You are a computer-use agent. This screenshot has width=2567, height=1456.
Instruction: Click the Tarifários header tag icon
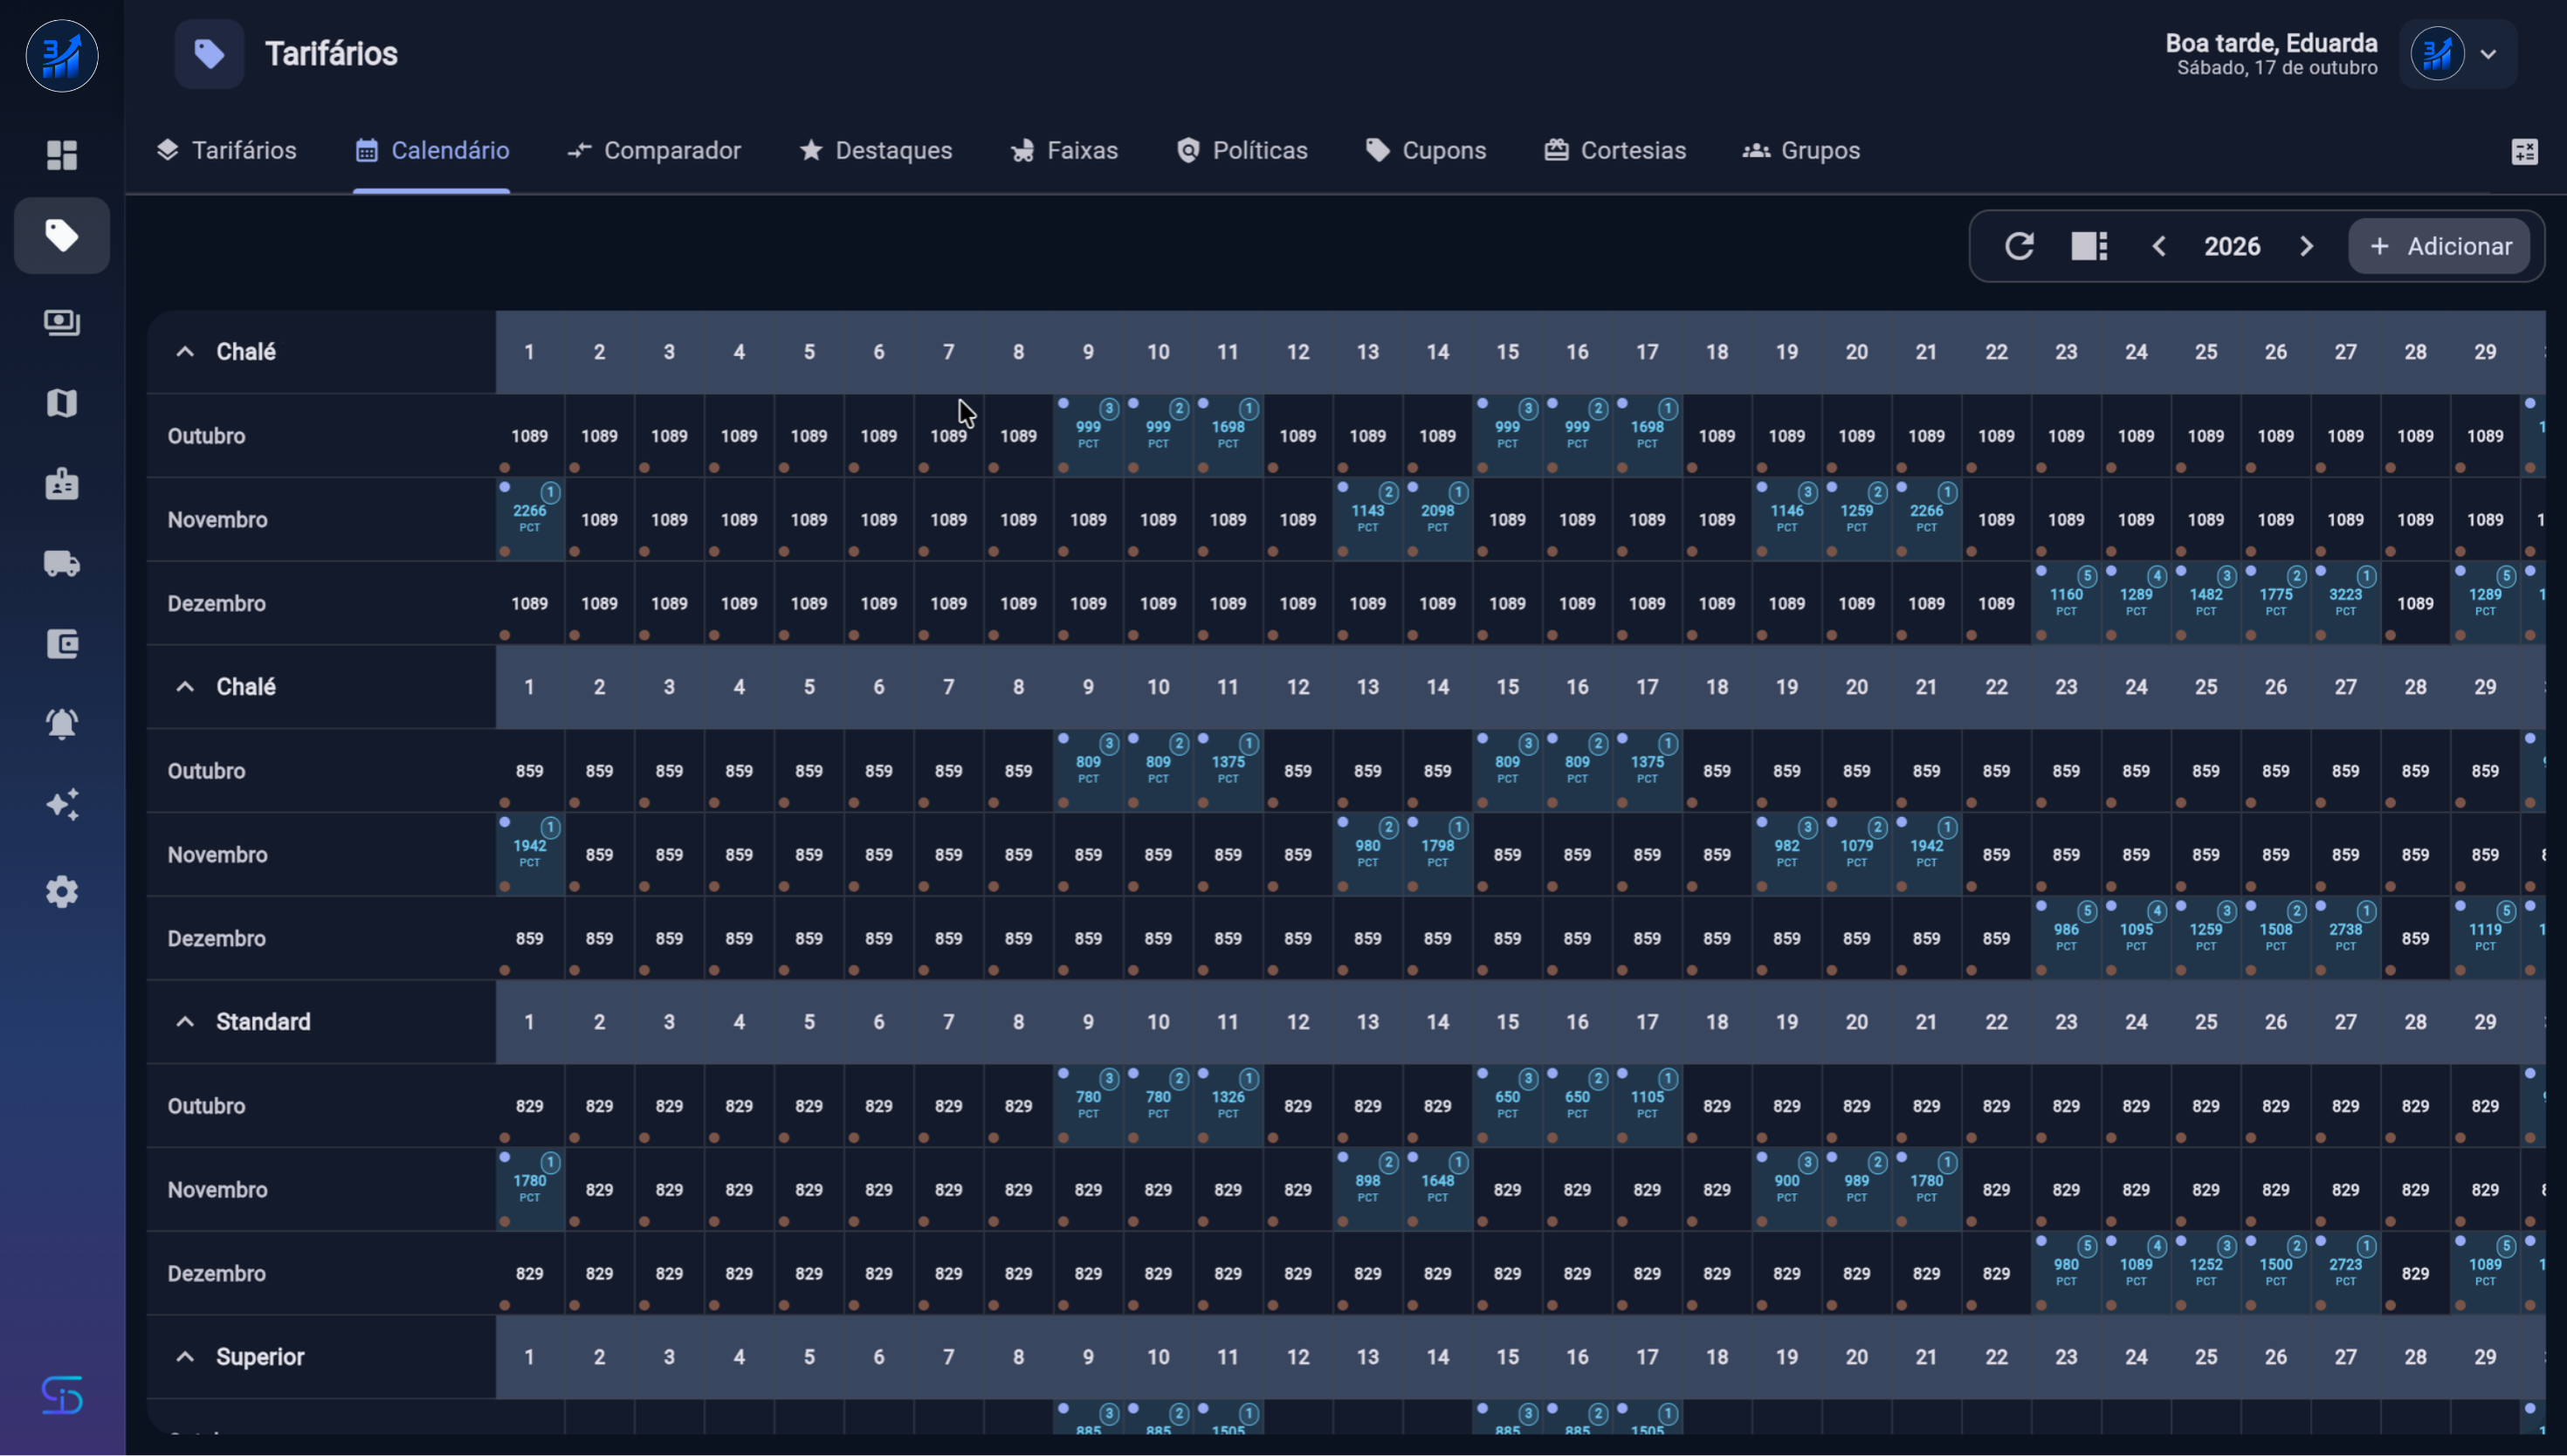209,54
